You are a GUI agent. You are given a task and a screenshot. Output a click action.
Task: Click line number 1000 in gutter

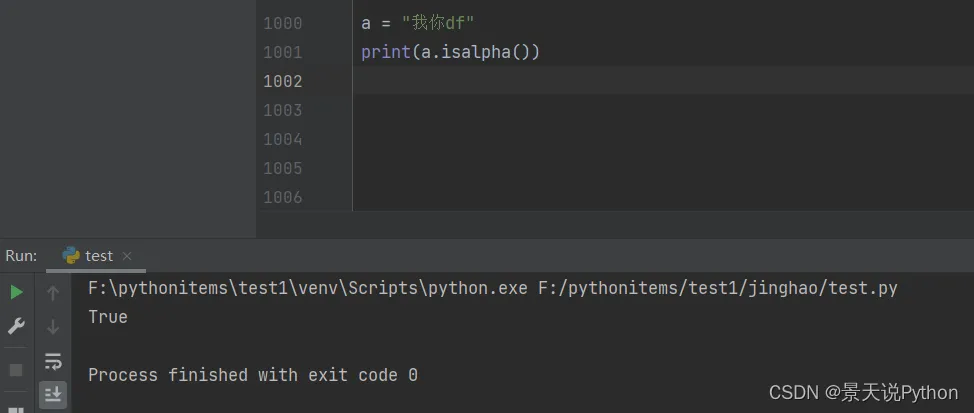click(x=282, y=23)
